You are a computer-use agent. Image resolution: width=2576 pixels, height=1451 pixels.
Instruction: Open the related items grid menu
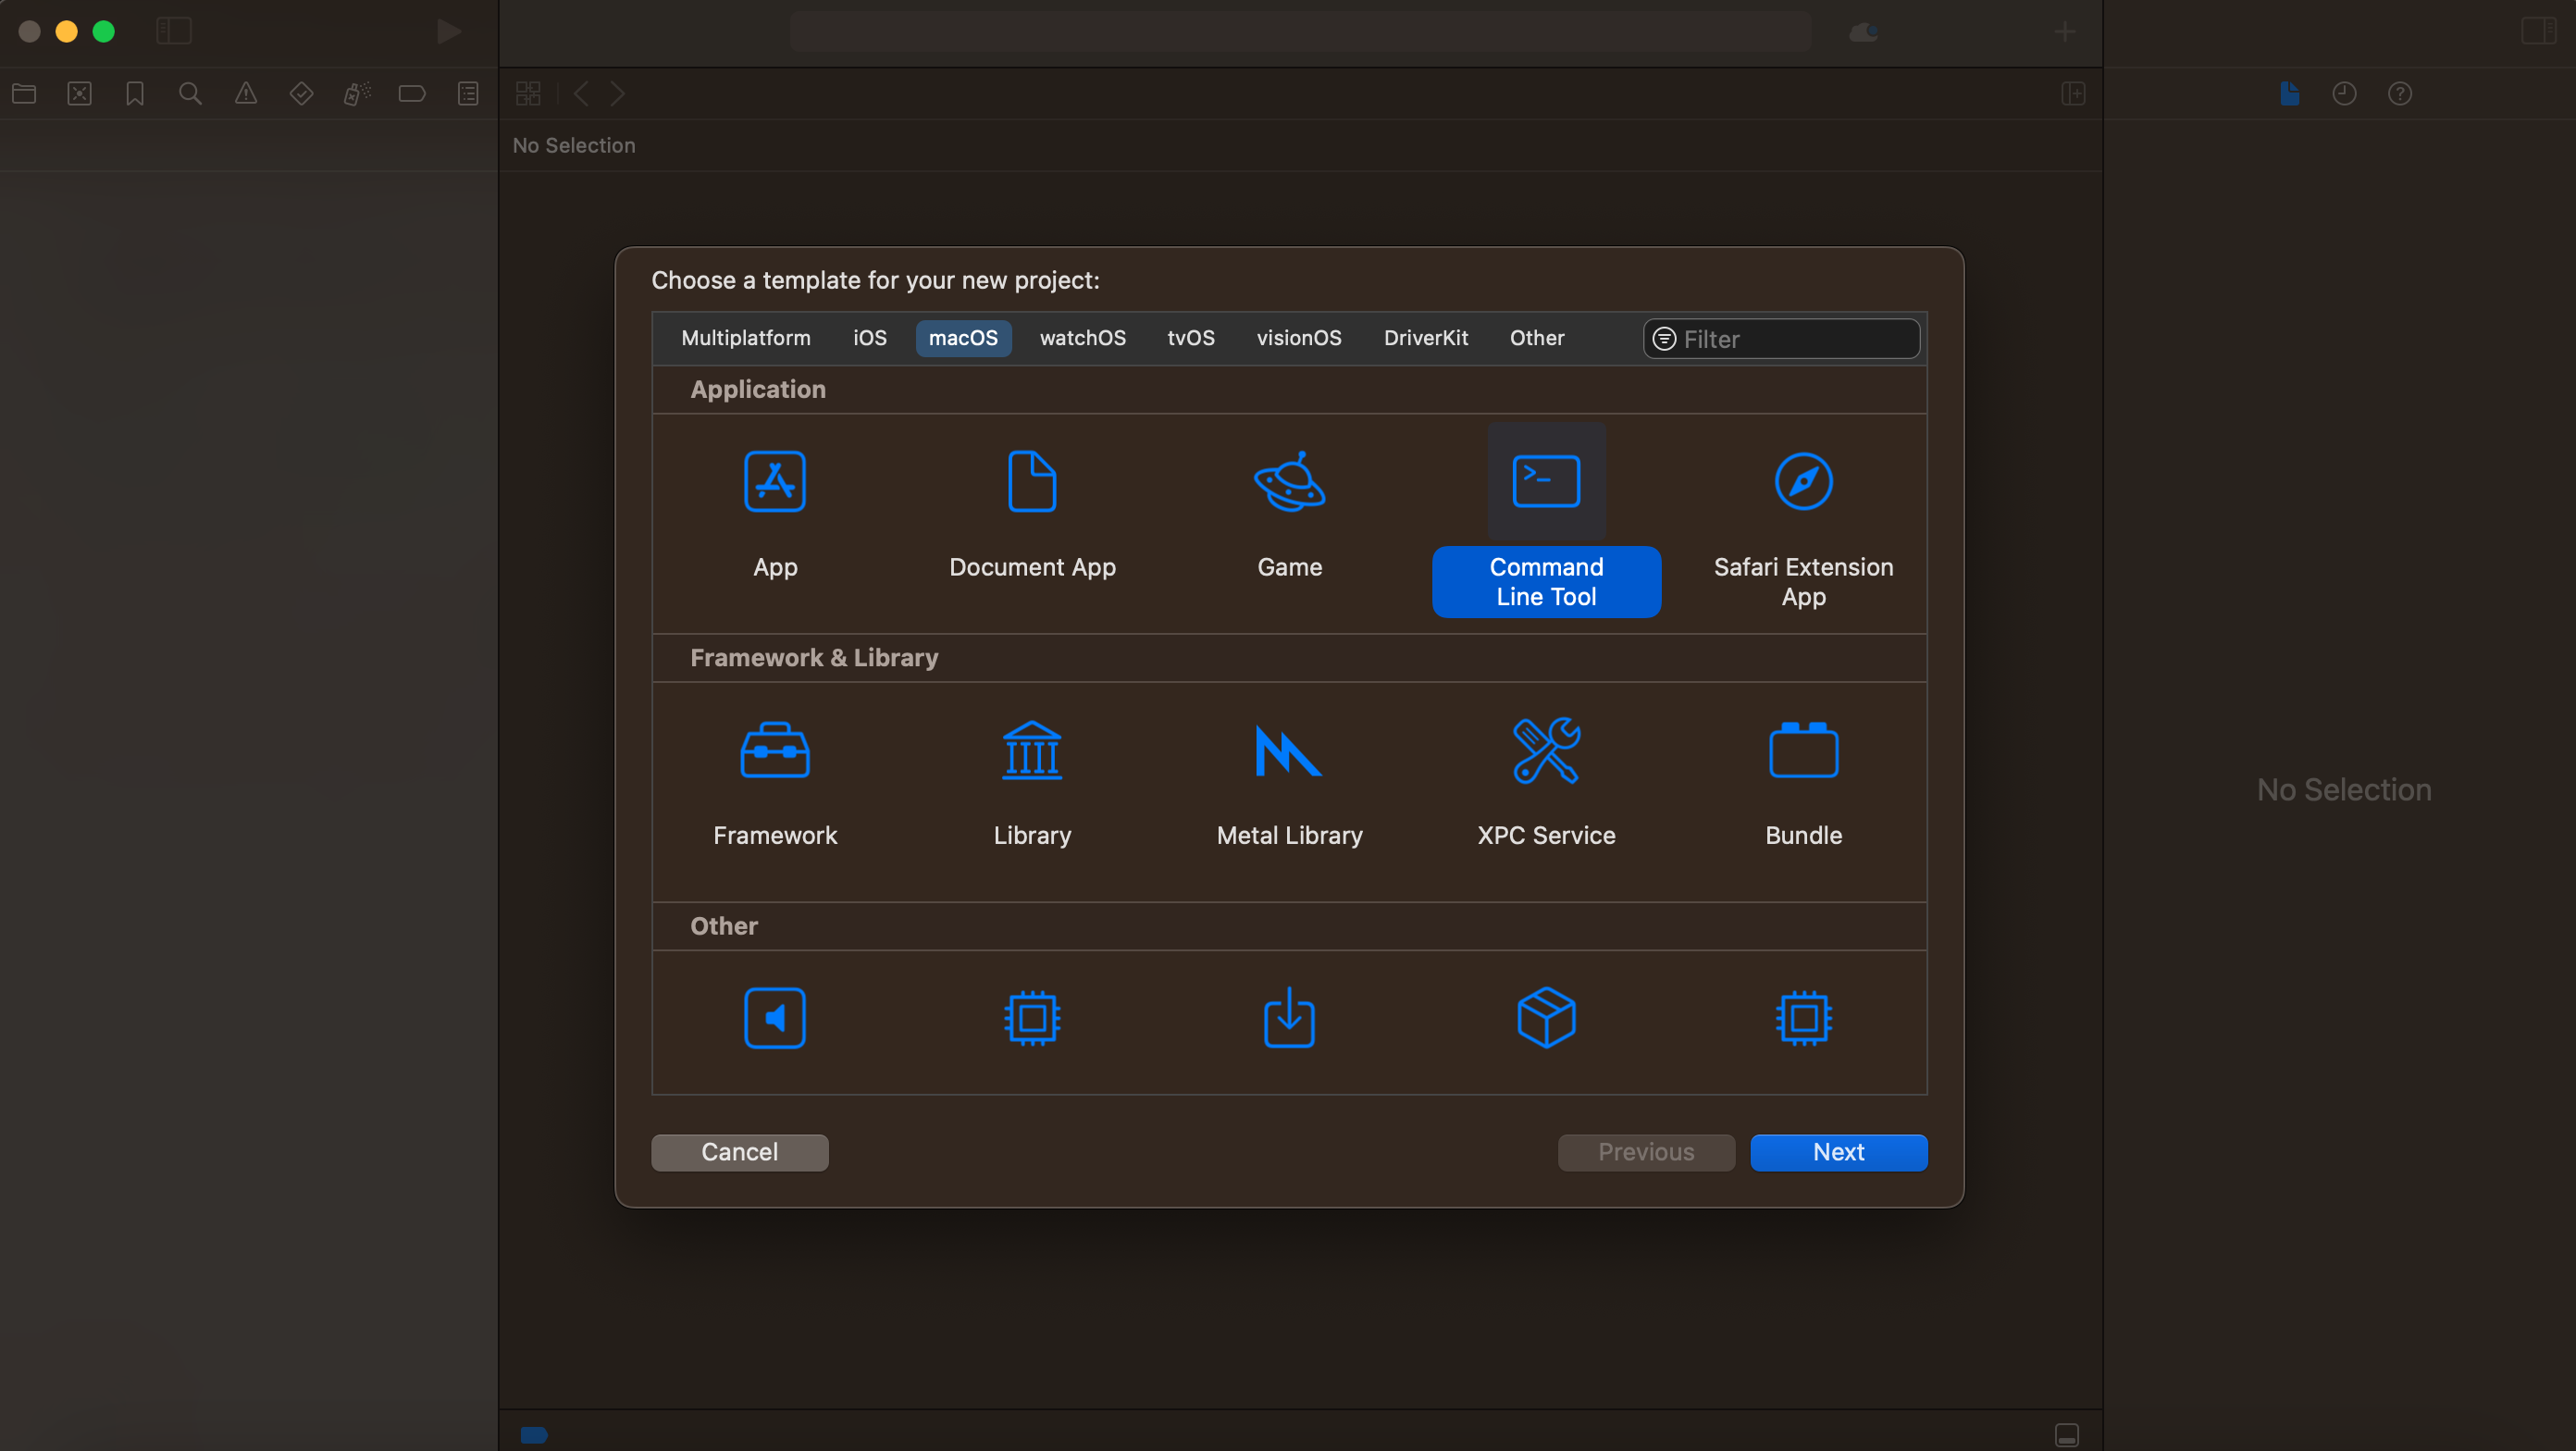click(528, 93)
